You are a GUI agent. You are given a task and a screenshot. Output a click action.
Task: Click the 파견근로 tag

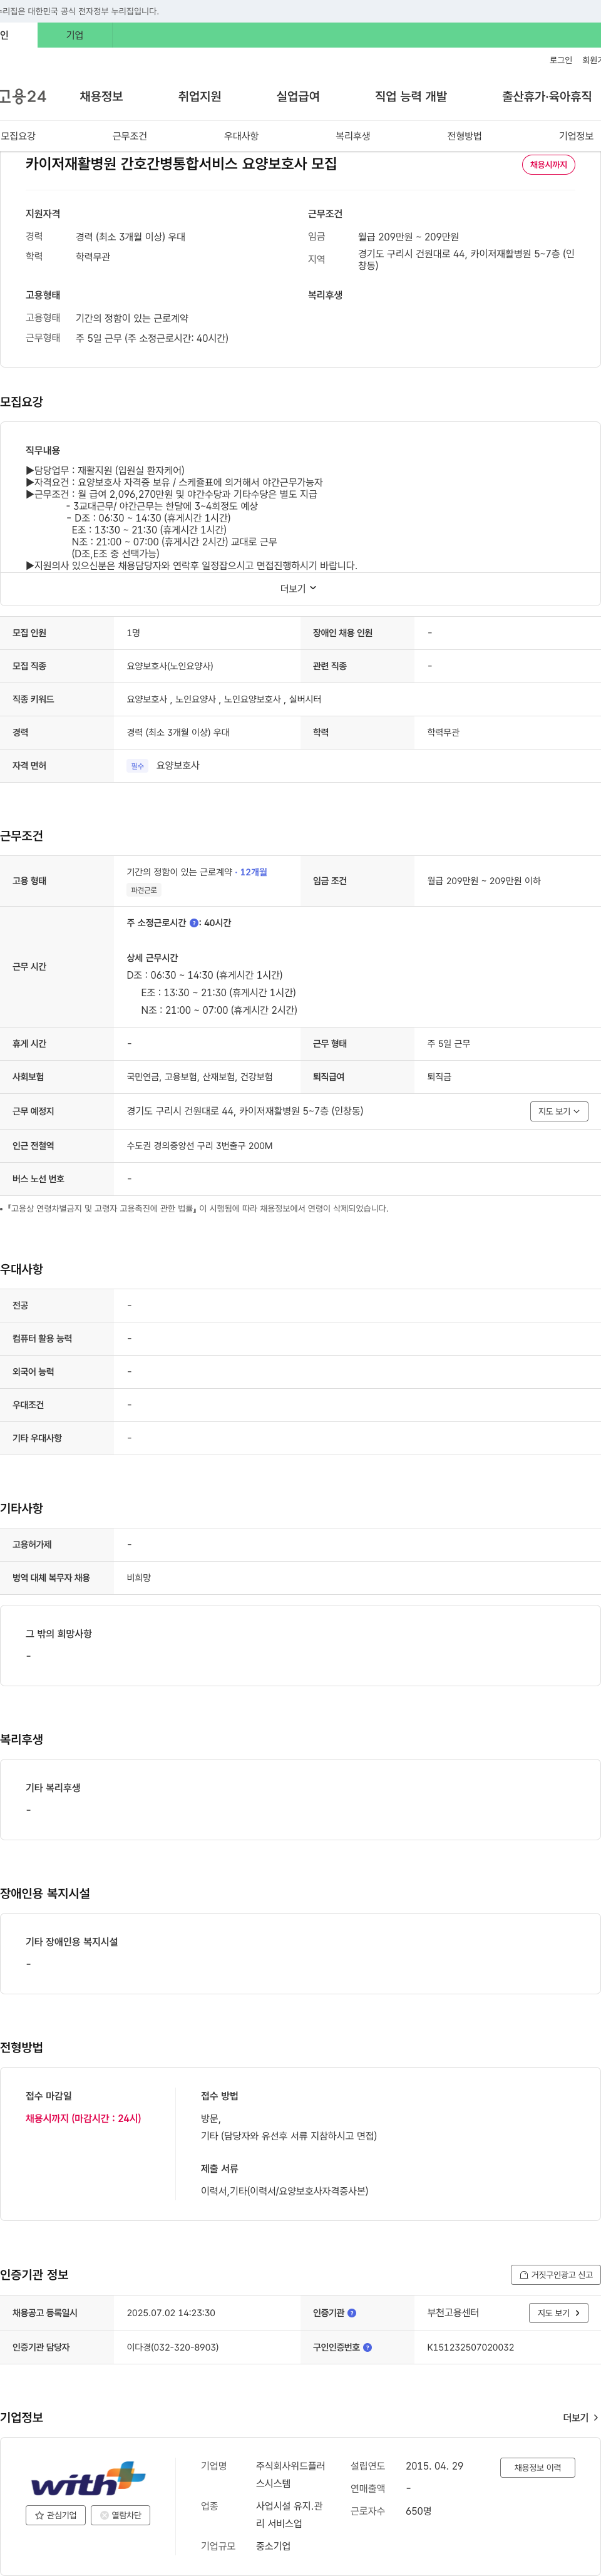(143, 890)
